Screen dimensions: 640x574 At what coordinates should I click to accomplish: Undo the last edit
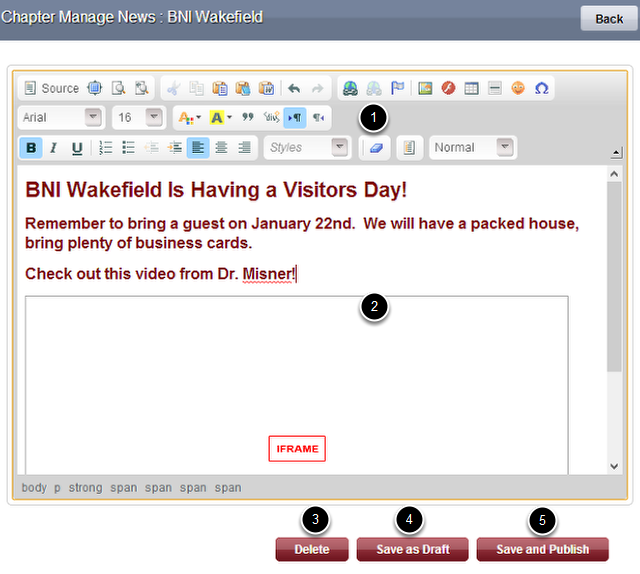tap(293, 88)
